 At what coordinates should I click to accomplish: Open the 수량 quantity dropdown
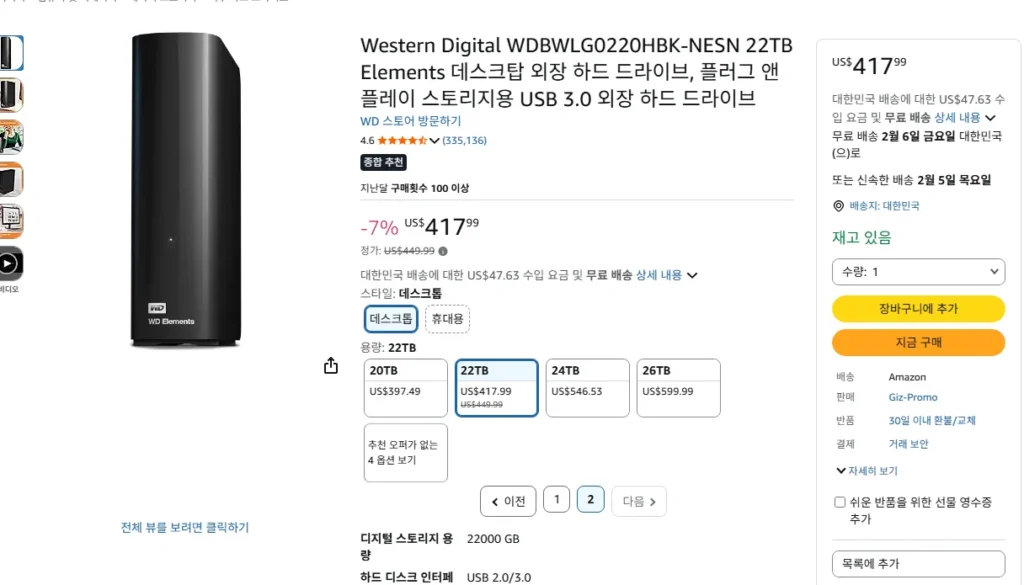click(x=918, y=271)
